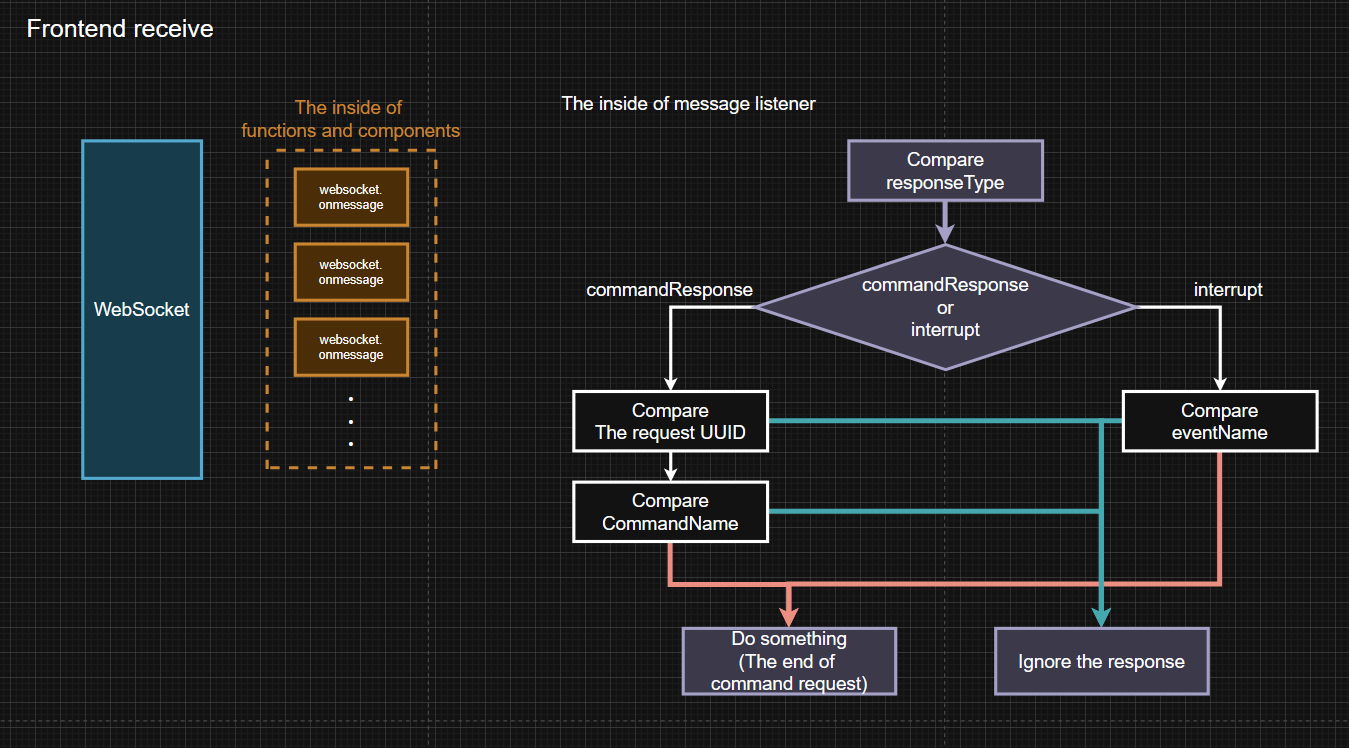The width and height of the screenshot is (1349, 748).
Task: Click the blue WebSocket rectangle
Action: pyautogui.click(x=142, y=309)
